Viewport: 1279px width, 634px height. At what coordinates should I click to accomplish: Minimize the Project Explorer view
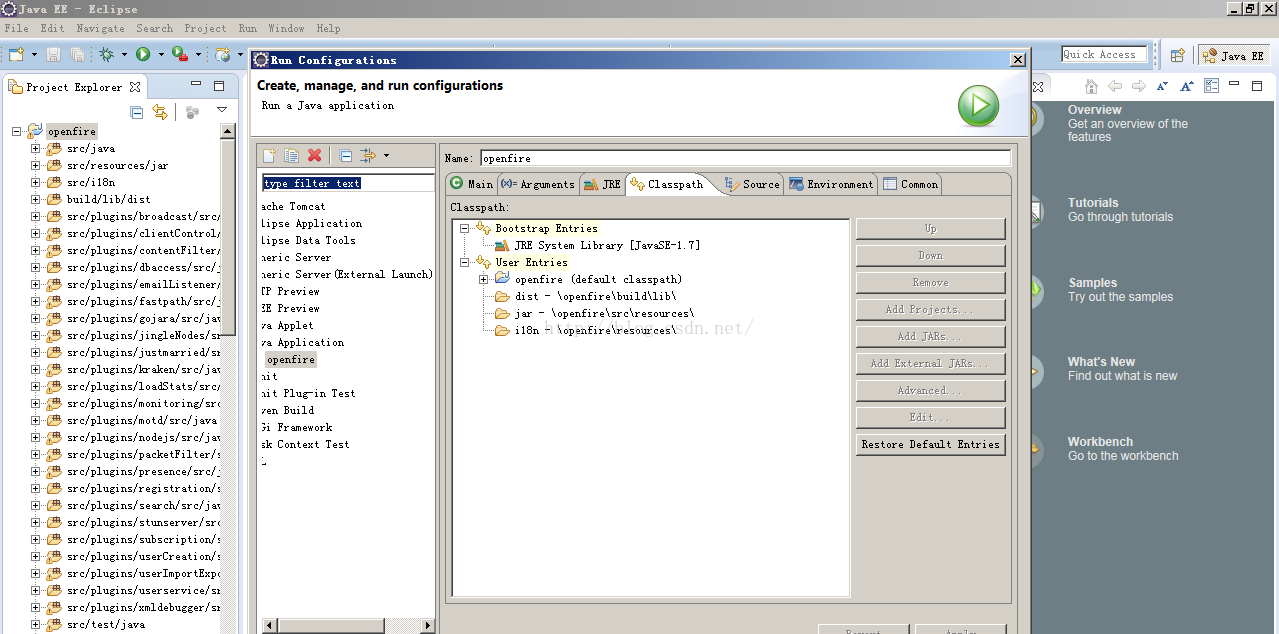pyautogui.click(x=196, y=86)
